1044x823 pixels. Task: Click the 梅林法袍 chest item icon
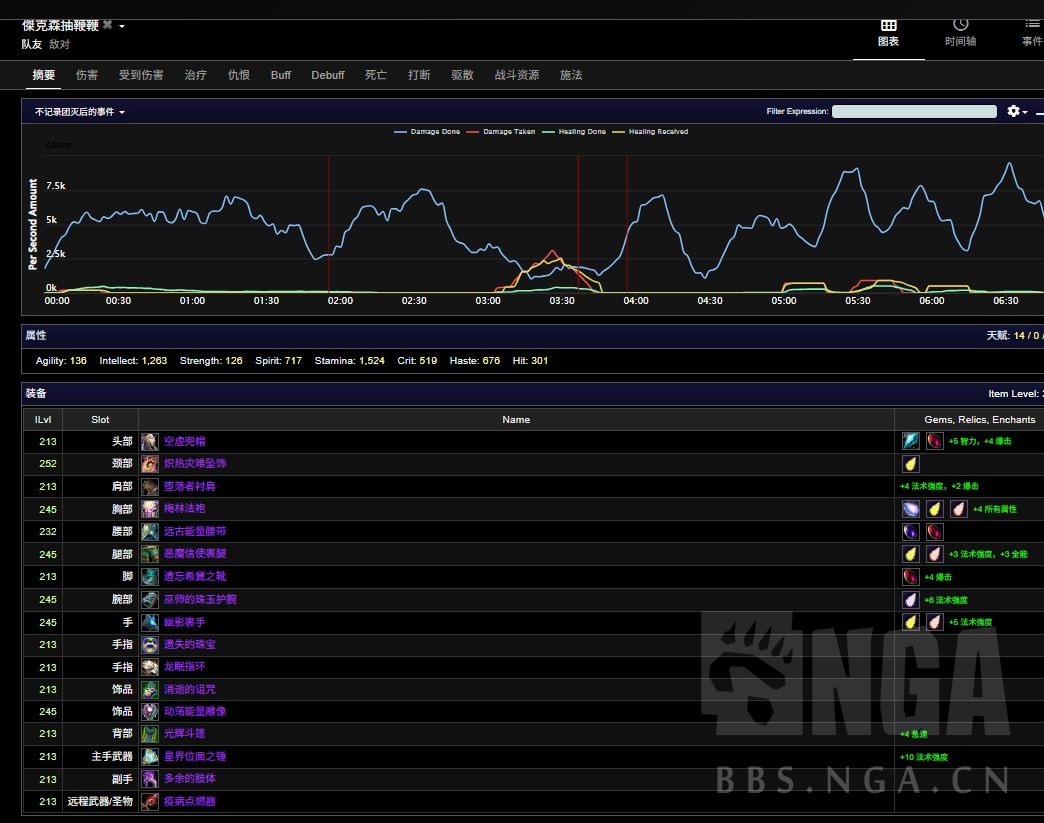coord(149,509)
